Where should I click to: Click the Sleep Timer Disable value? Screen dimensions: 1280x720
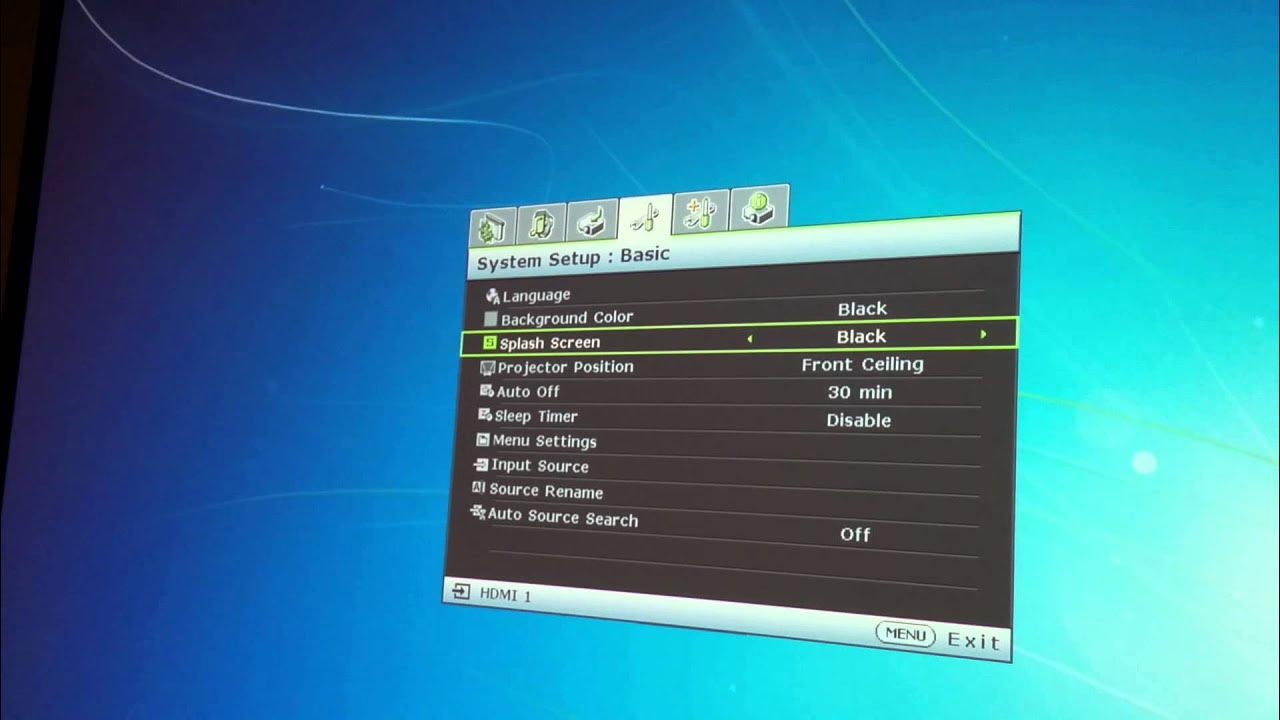pos(858,421)
